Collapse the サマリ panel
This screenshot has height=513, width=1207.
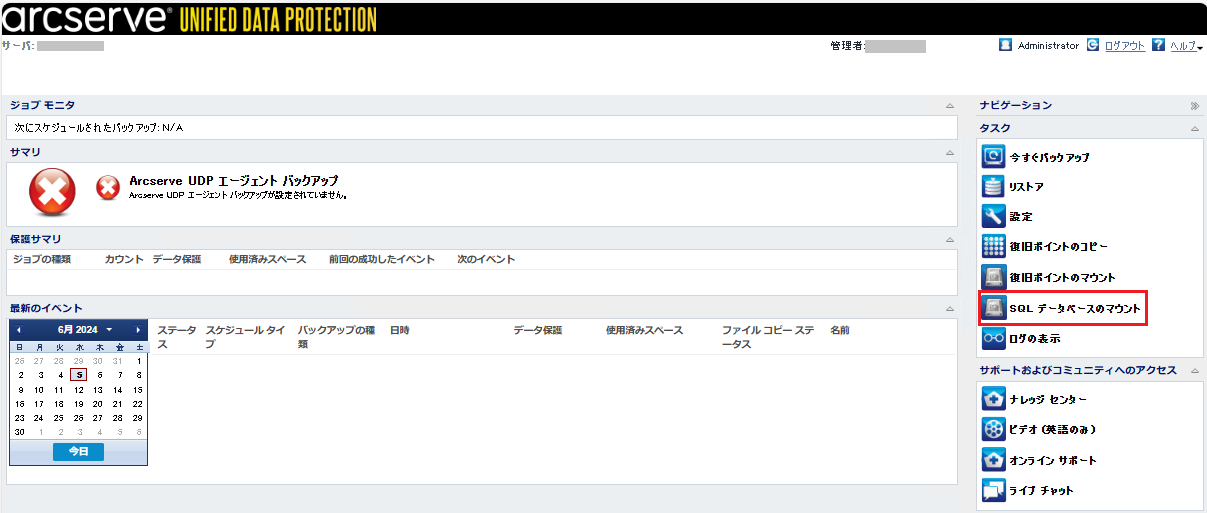[x=949, y=152]
